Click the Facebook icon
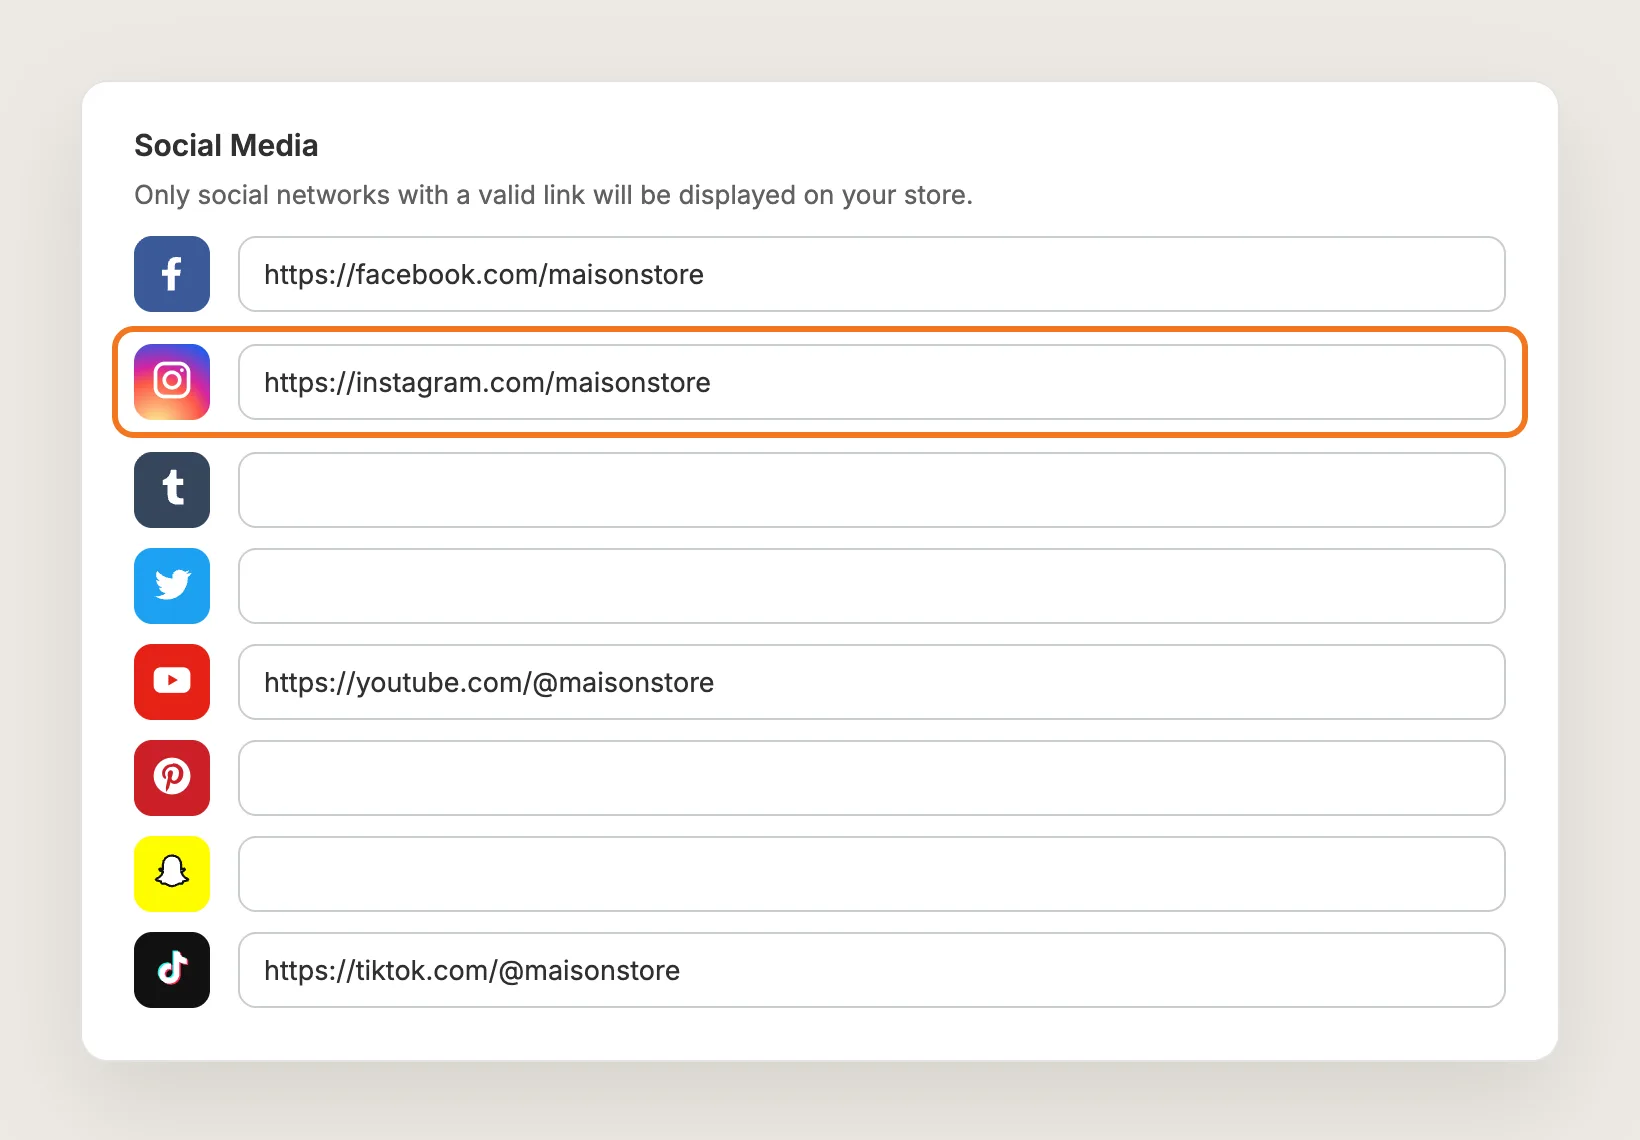This screenshot has width=1640, height=1140. coord(172,274)
